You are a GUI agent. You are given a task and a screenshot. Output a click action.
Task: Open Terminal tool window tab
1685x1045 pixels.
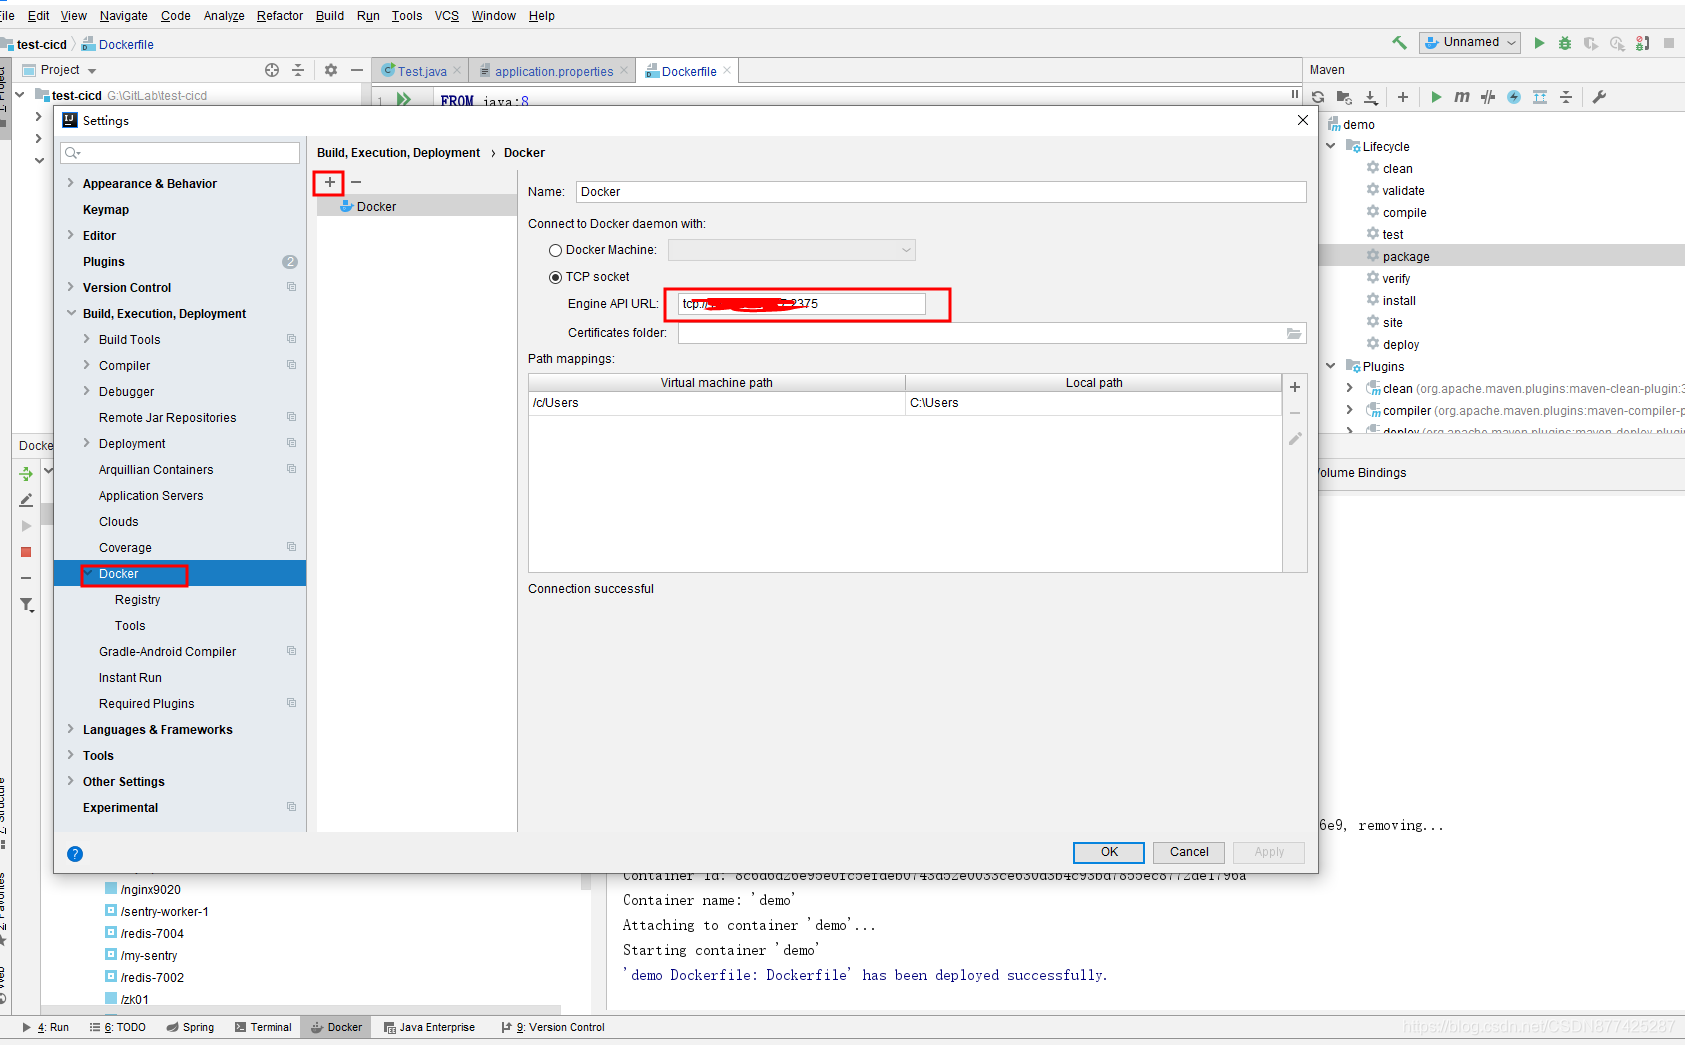(263, 1027)
